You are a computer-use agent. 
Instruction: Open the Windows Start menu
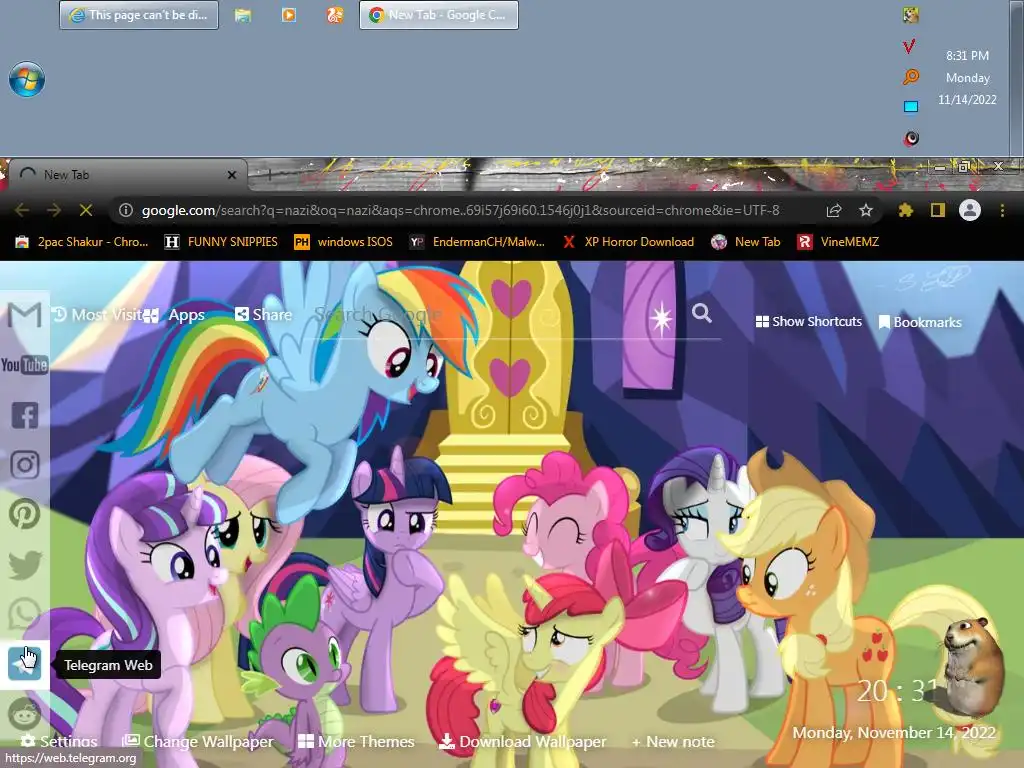27,79
